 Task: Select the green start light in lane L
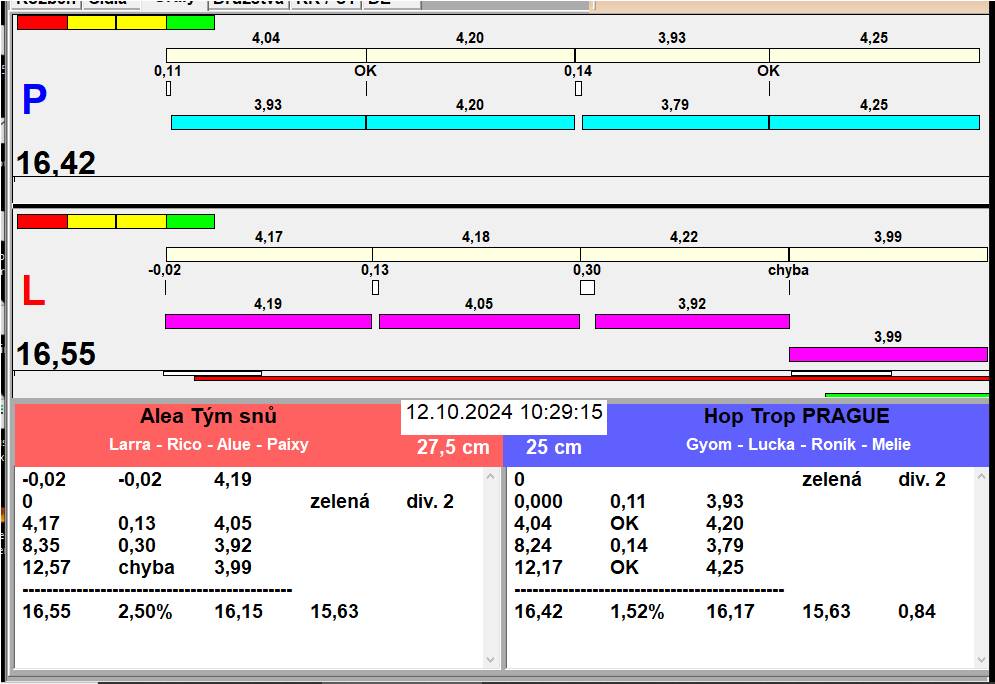(190, 221)
